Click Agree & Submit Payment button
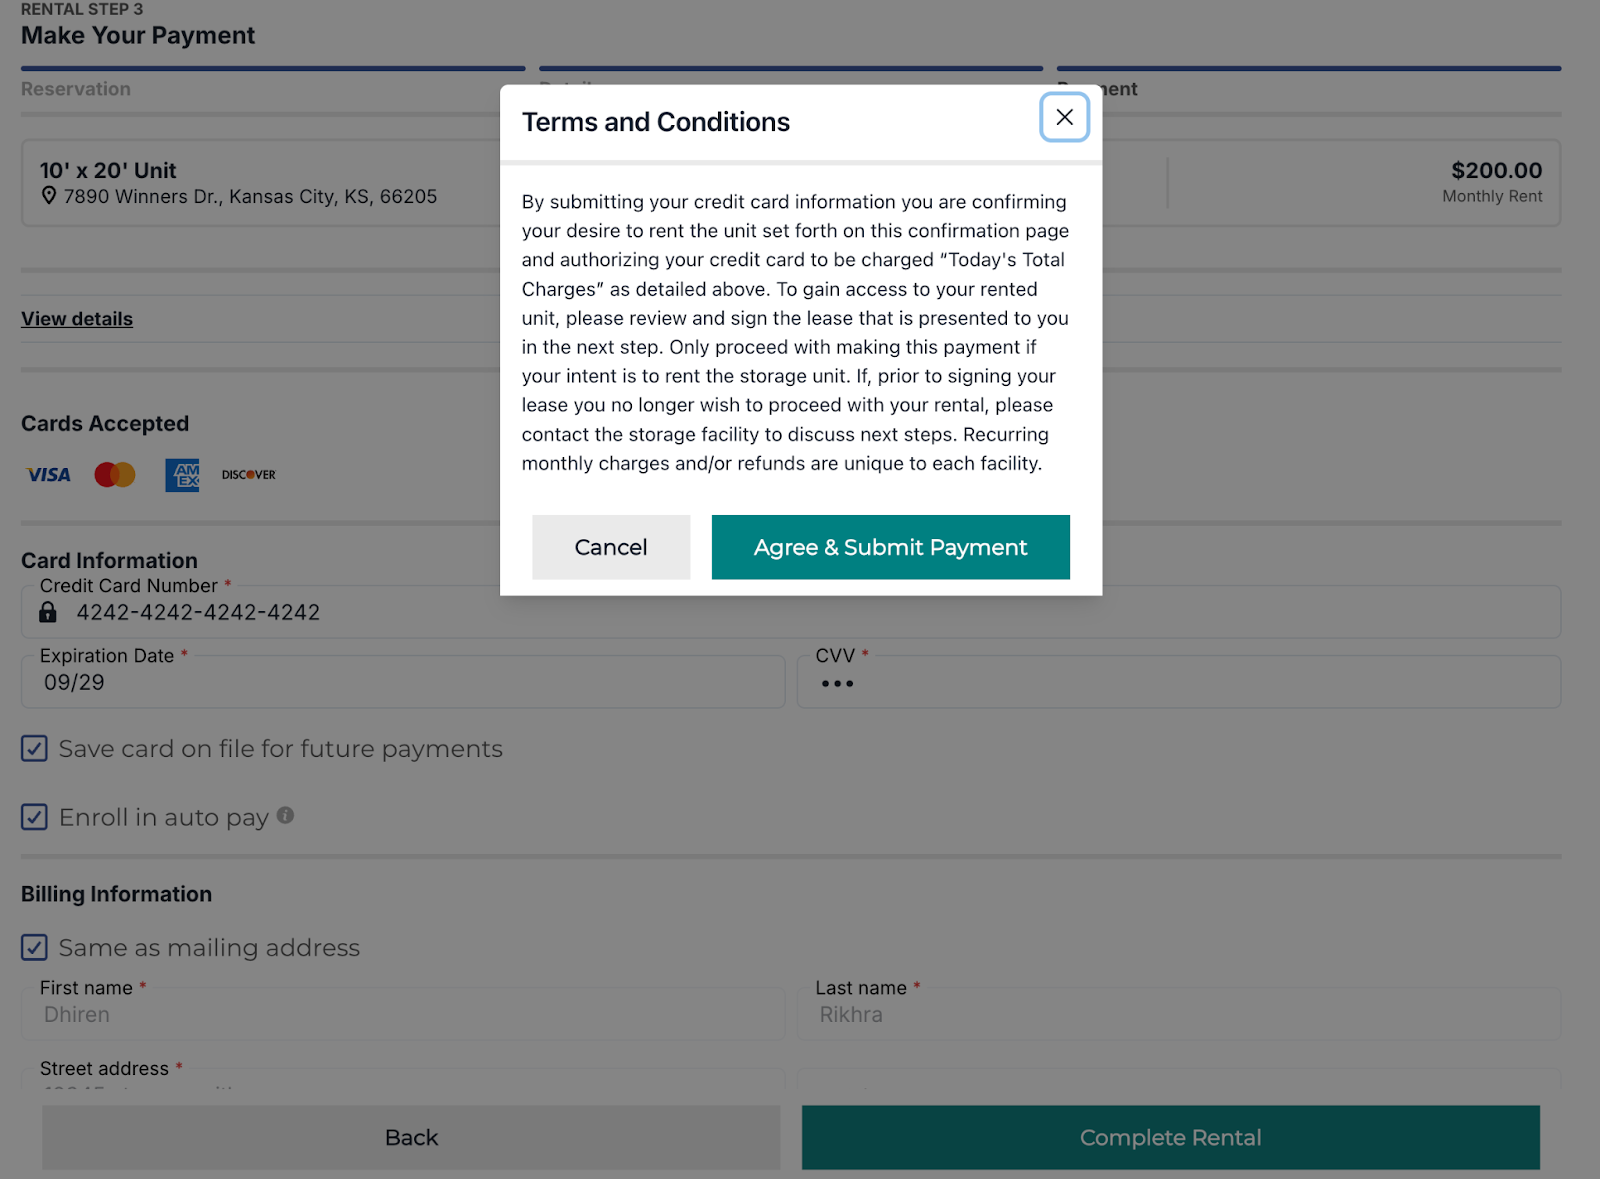 [890, 547]
